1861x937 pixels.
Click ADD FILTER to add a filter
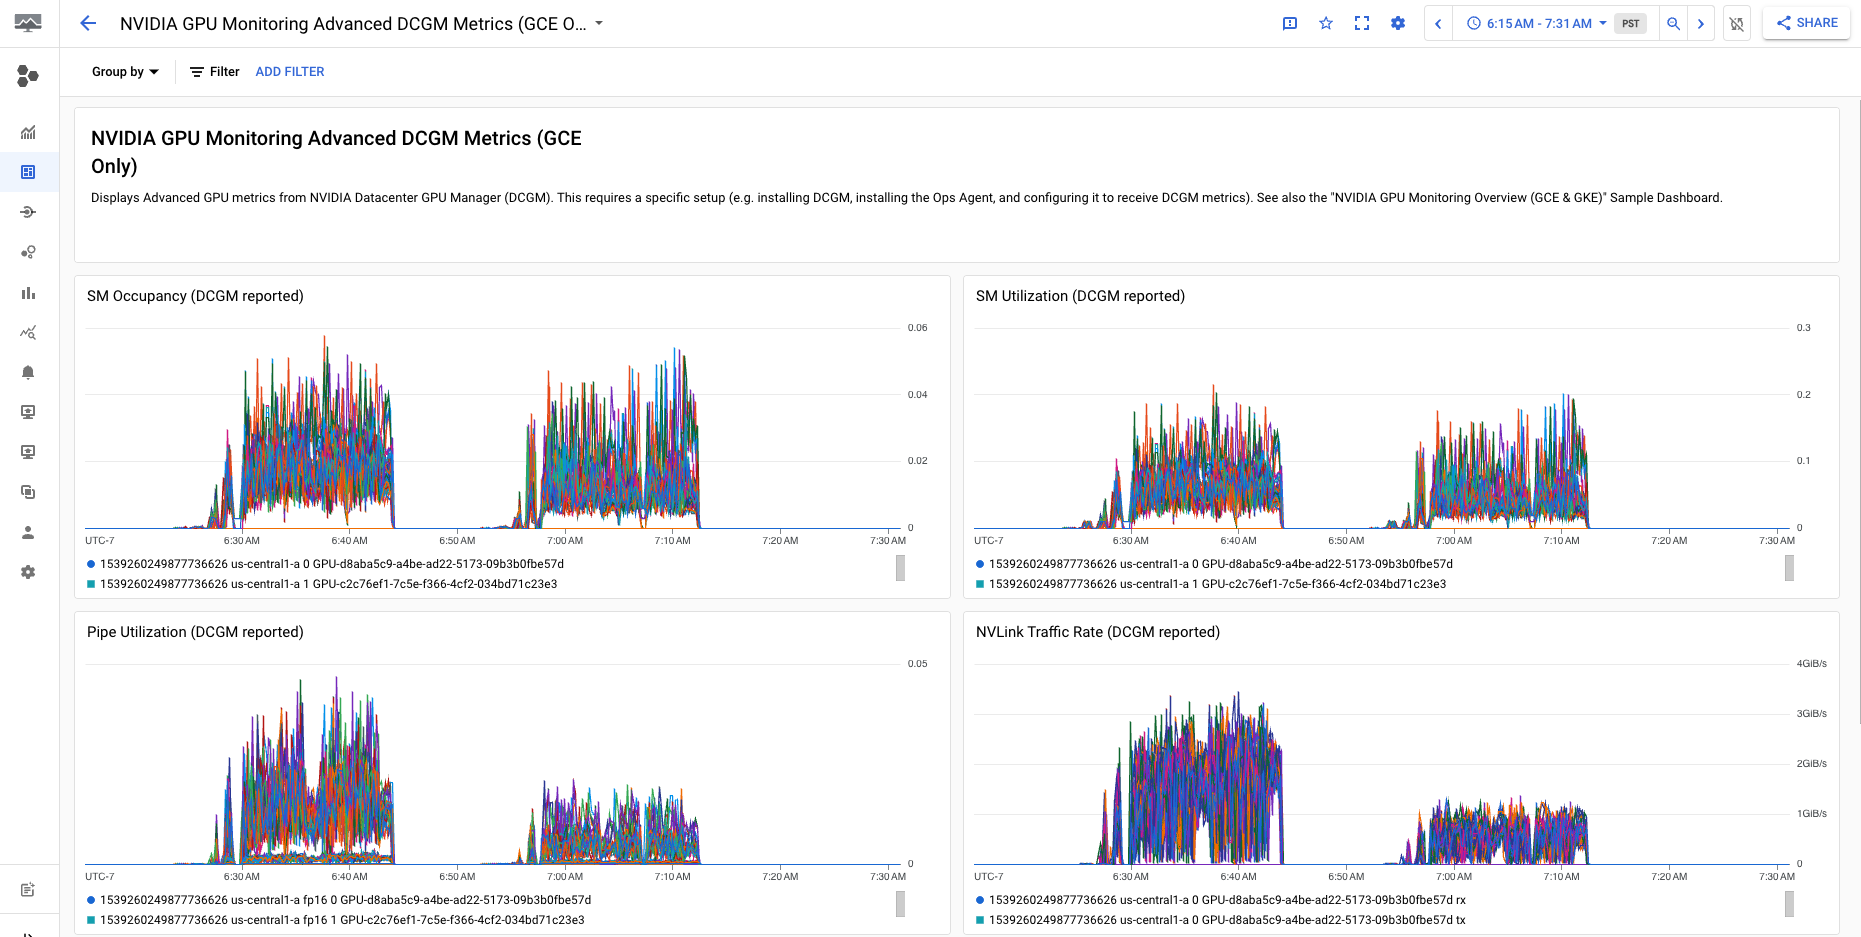290,71
